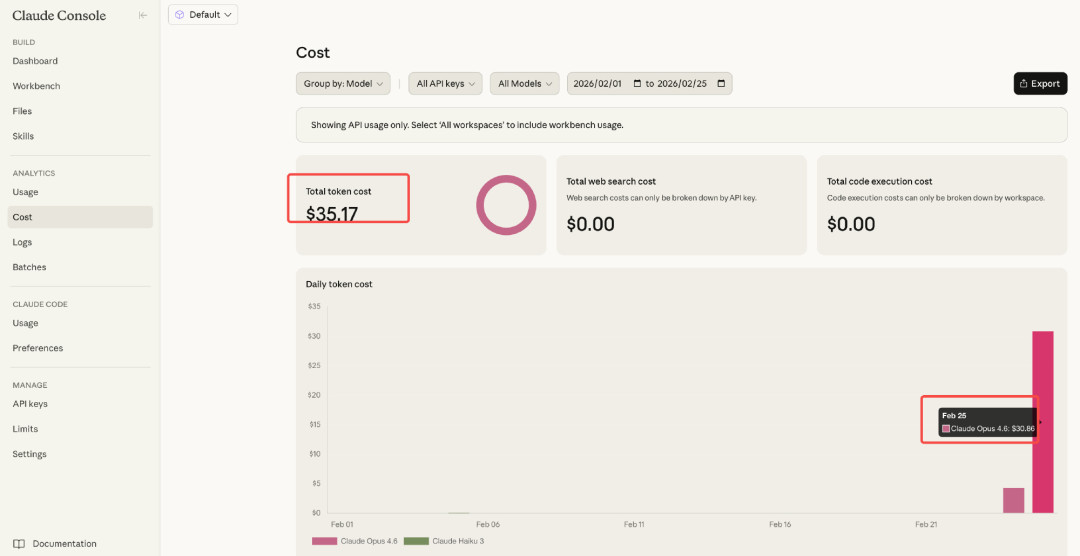Image resolution: width=1080 pixels, height=556 pixels.
Task: Click the Documentation book icon
Action: [x=19, y=544]
